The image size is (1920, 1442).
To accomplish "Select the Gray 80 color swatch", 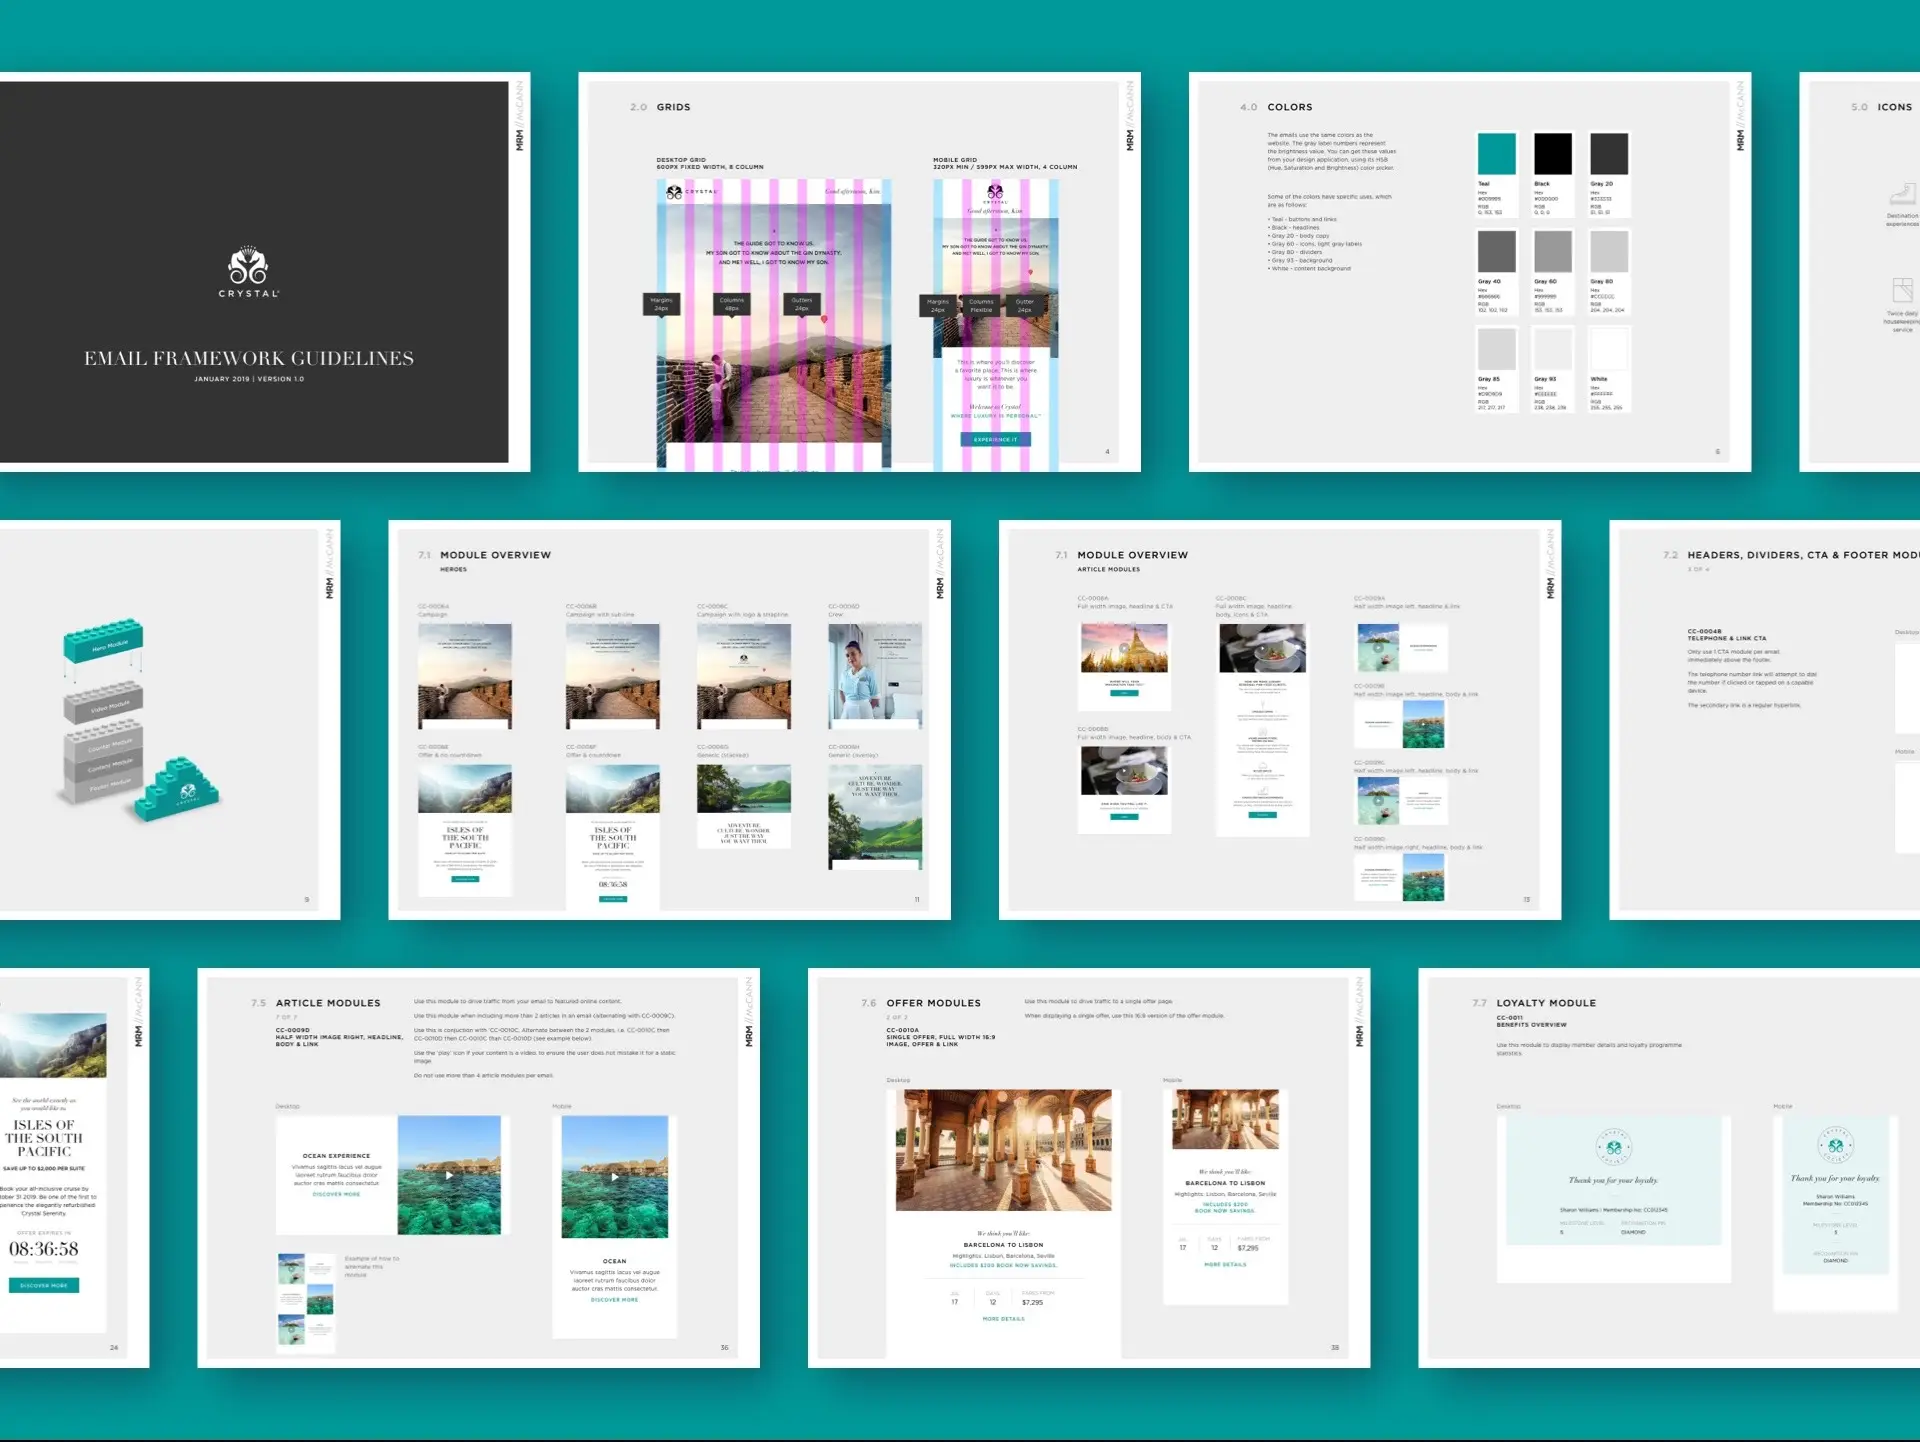I will click(x=1609, y=251).
